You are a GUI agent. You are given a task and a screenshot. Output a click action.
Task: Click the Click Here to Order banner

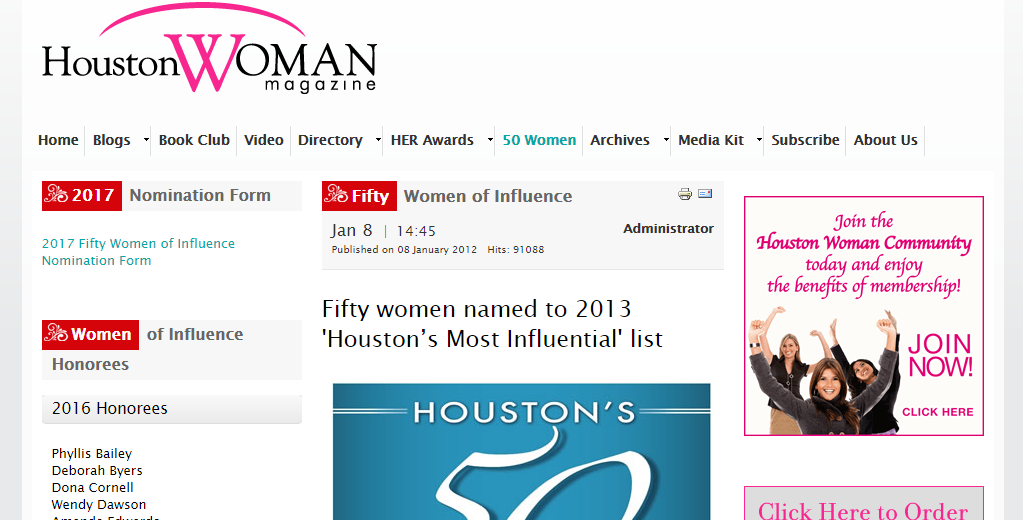(864, 503)
